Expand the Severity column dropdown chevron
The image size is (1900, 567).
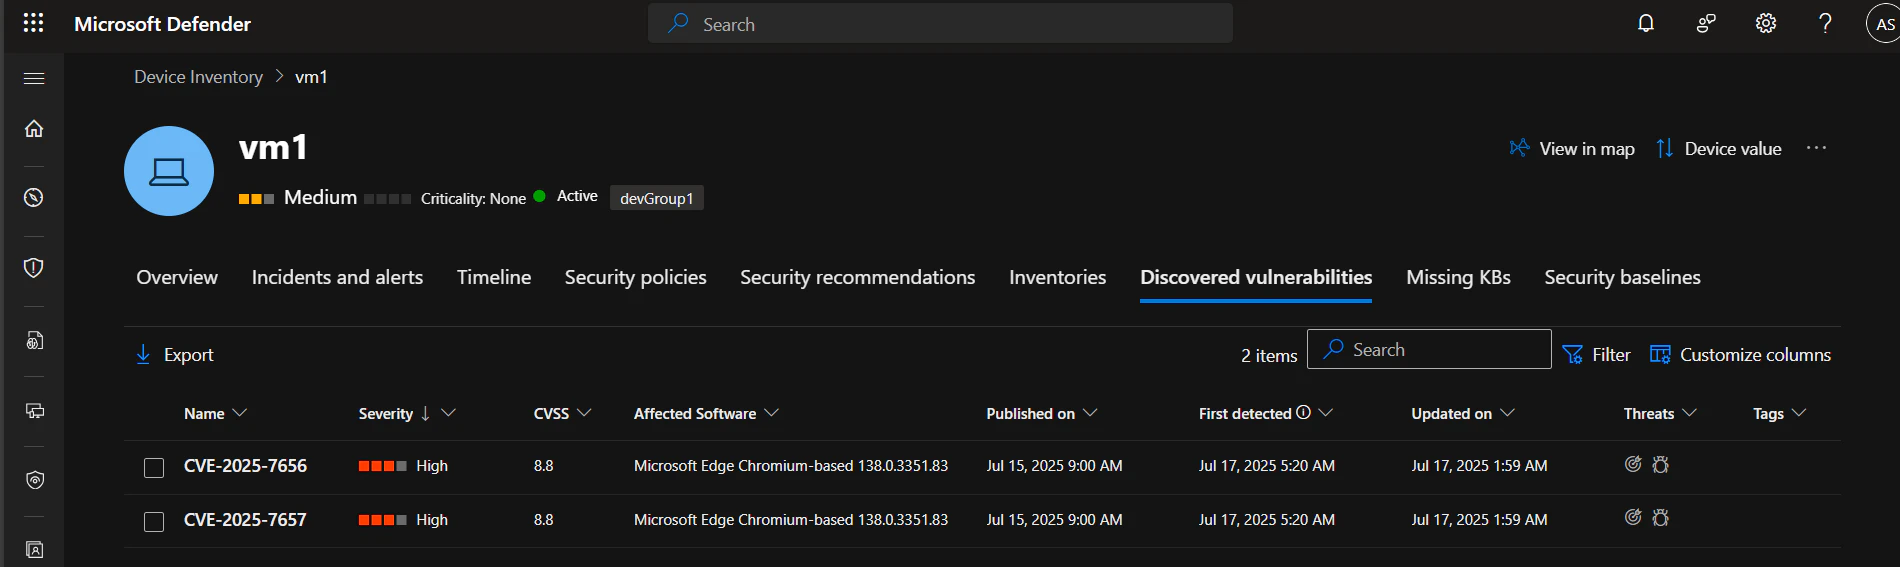point(448,413)
